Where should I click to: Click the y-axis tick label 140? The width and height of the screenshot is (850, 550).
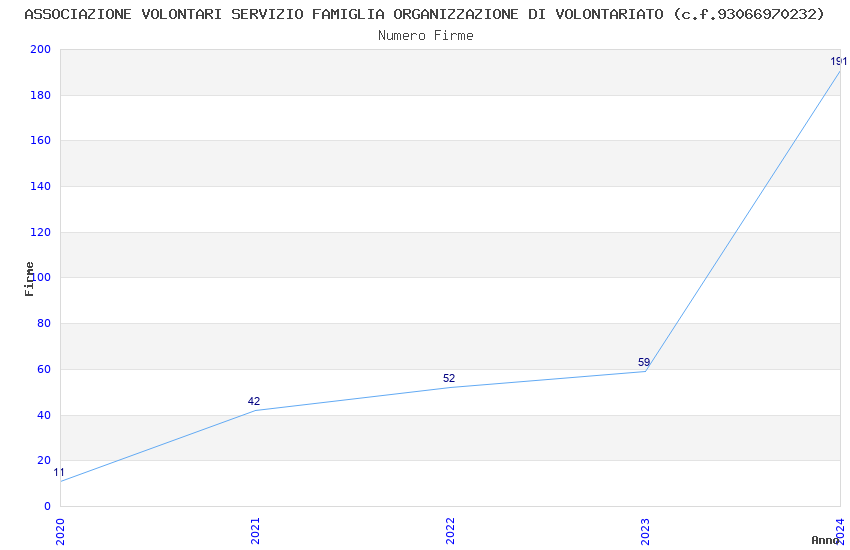pos(40,186)
